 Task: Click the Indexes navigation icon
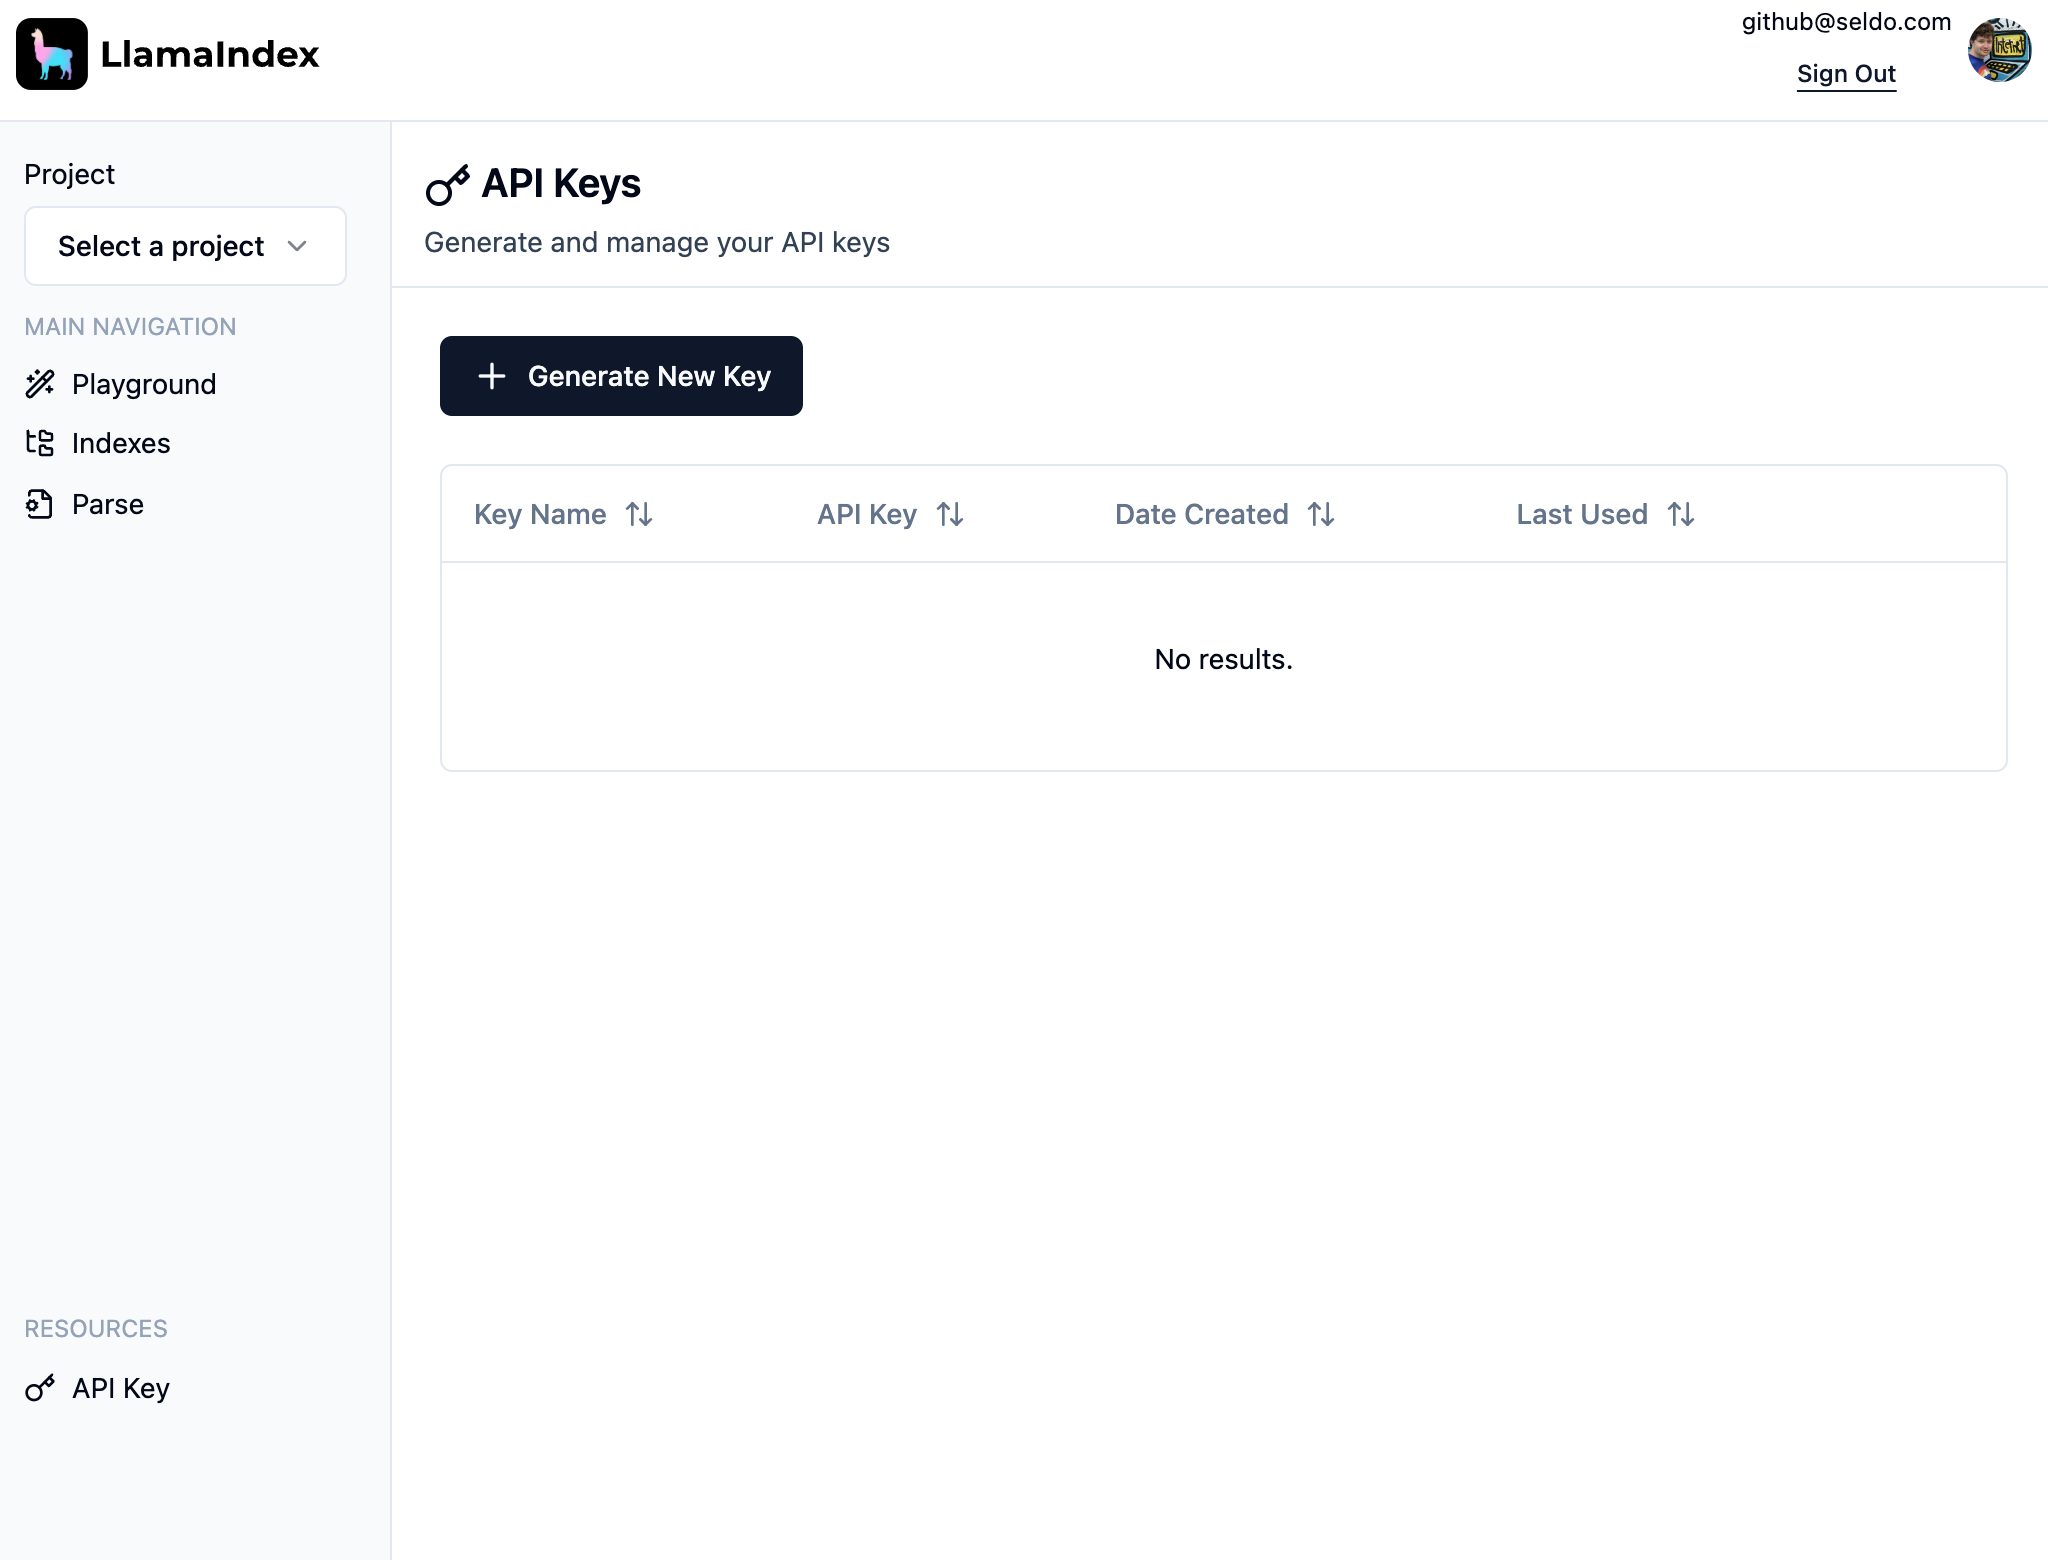(x=41, y=442)
